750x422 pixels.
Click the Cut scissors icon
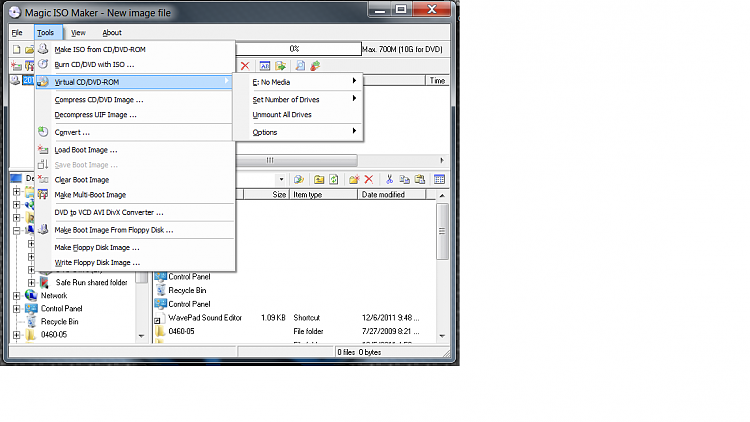click(x=389, y=179)
